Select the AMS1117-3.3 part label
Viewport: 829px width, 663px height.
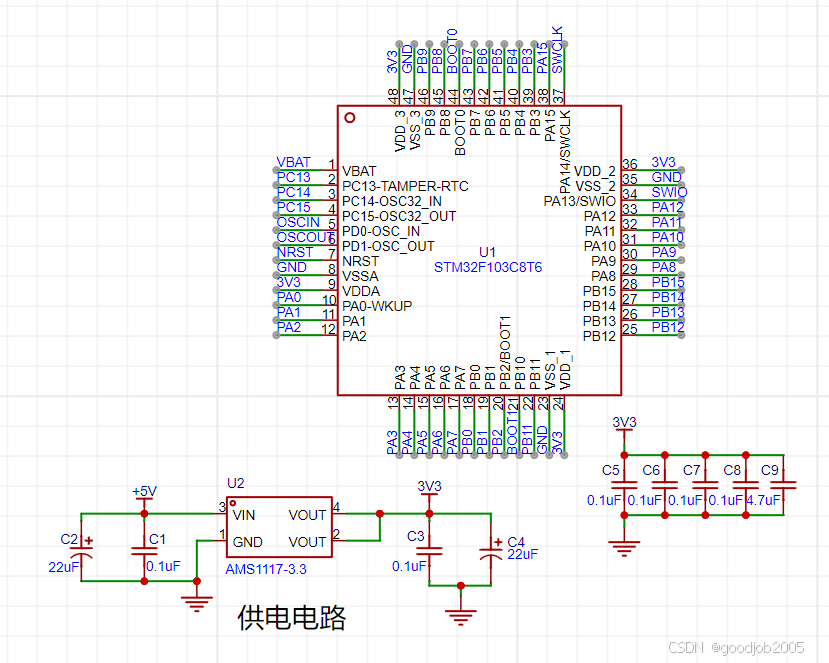point(266,569)
